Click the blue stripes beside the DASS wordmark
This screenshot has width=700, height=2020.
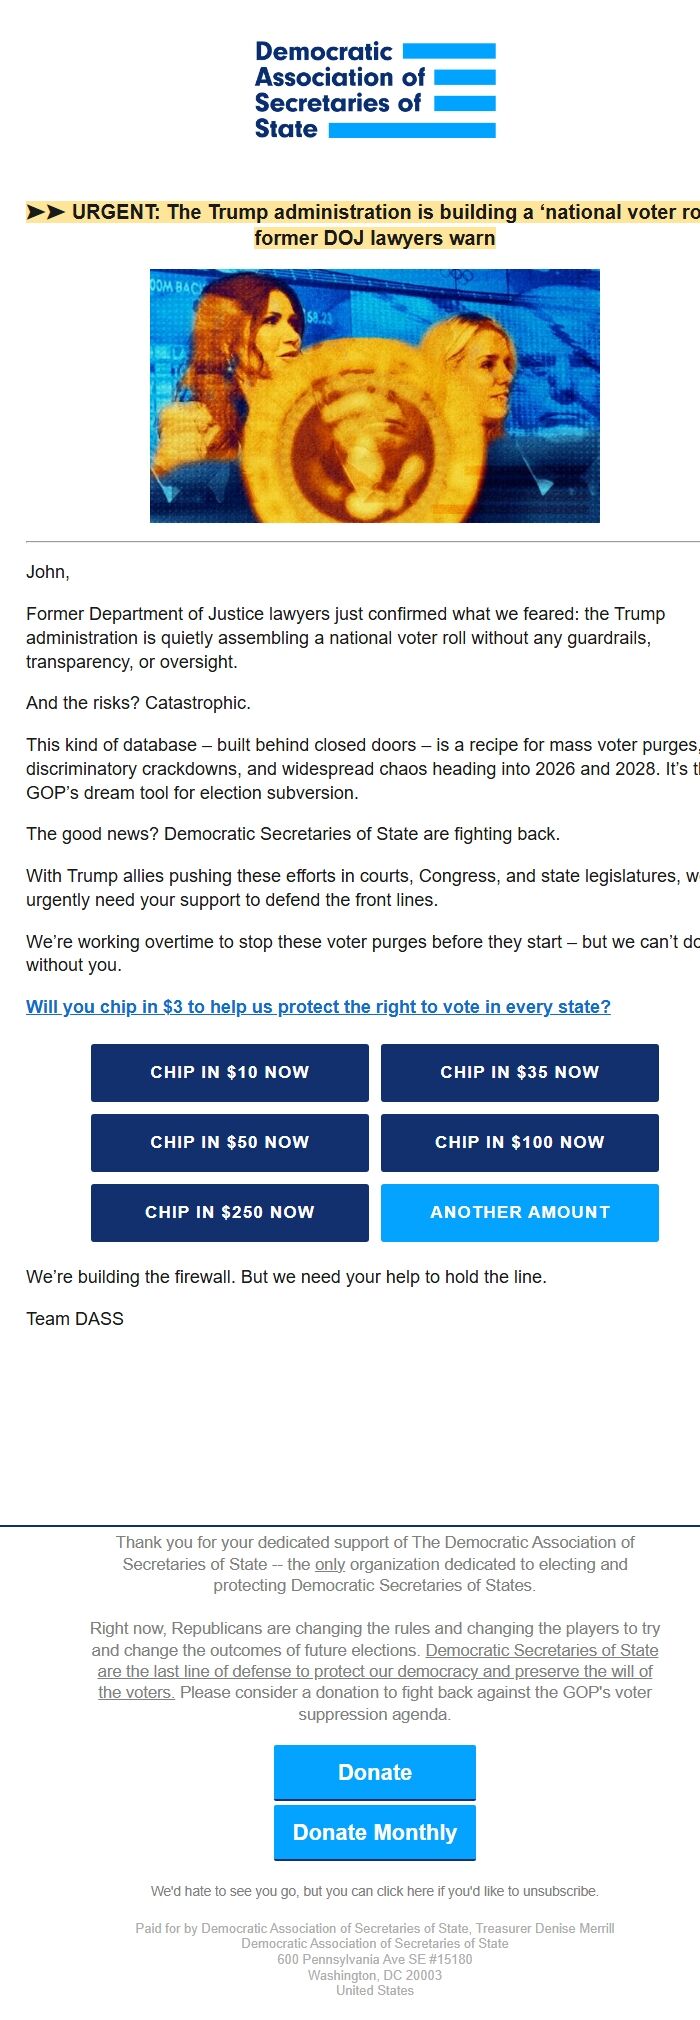pos(449,88)
